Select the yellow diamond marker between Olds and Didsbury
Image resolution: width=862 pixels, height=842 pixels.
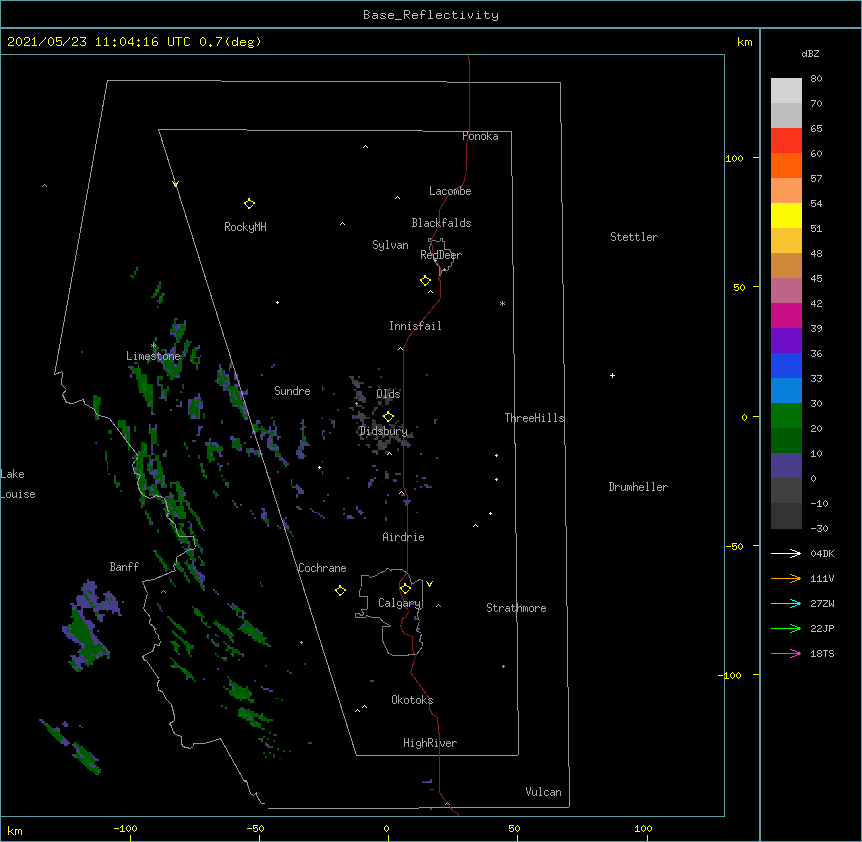coord(388,417)
